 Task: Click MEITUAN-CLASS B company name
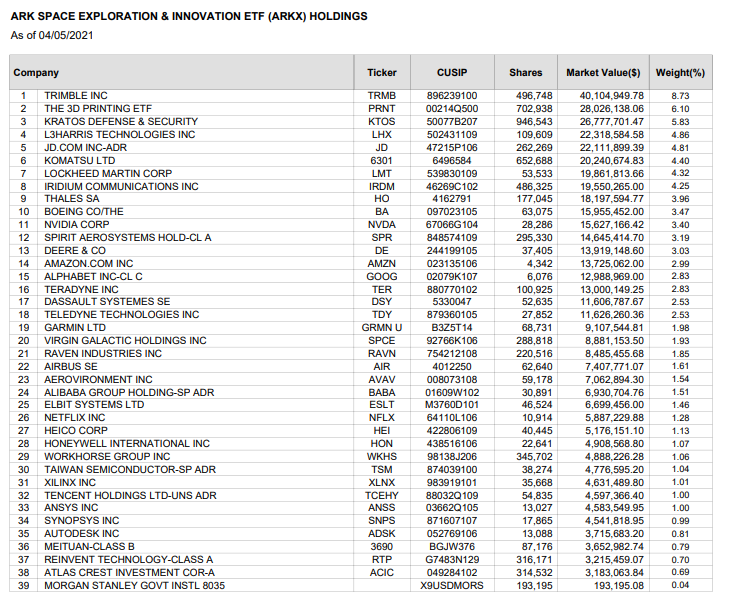(x=89, y=547)
